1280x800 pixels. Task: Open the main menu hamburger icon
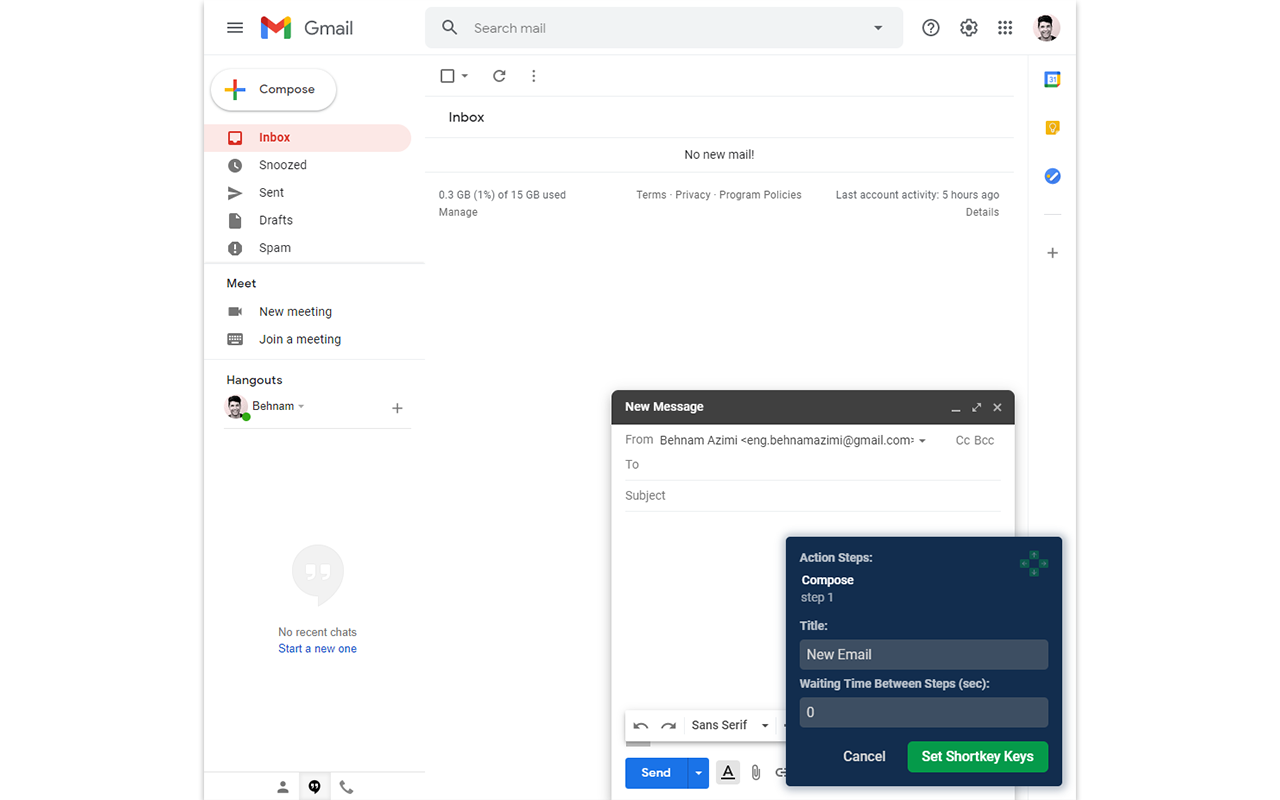point(235,28)
